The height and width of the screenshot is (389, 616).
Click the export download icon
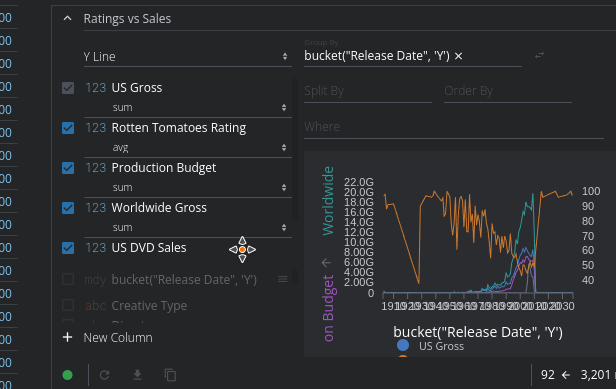point(138,375)
